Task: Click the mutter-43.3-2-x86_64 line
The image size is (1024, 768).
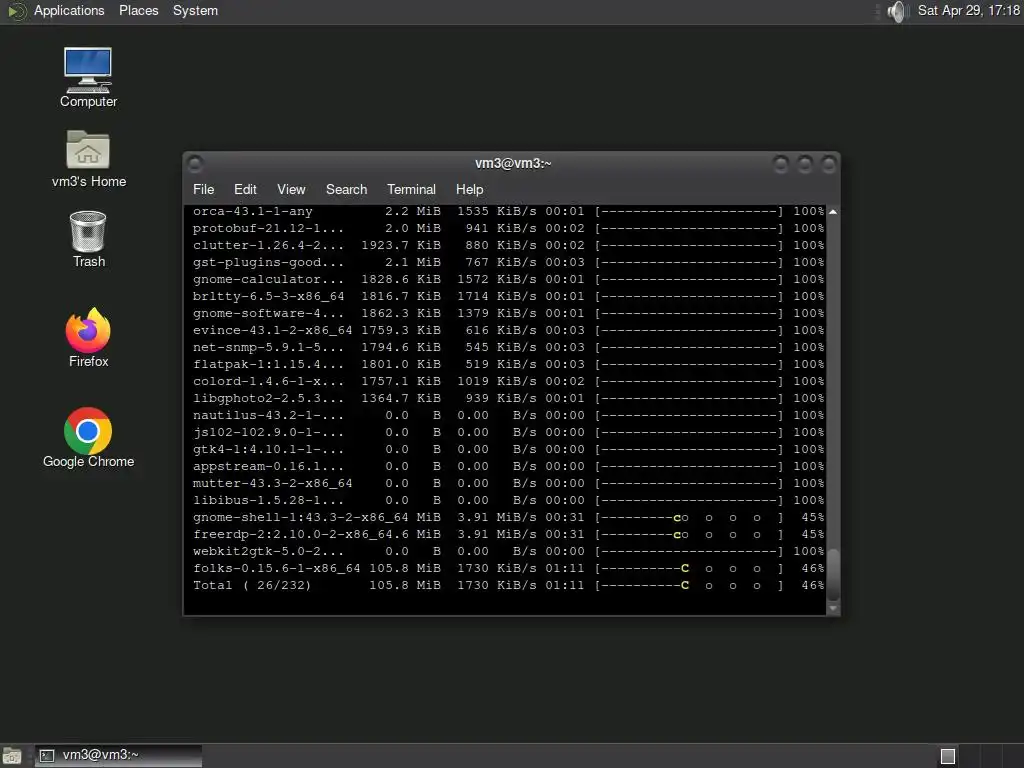Action: point(508,483)
